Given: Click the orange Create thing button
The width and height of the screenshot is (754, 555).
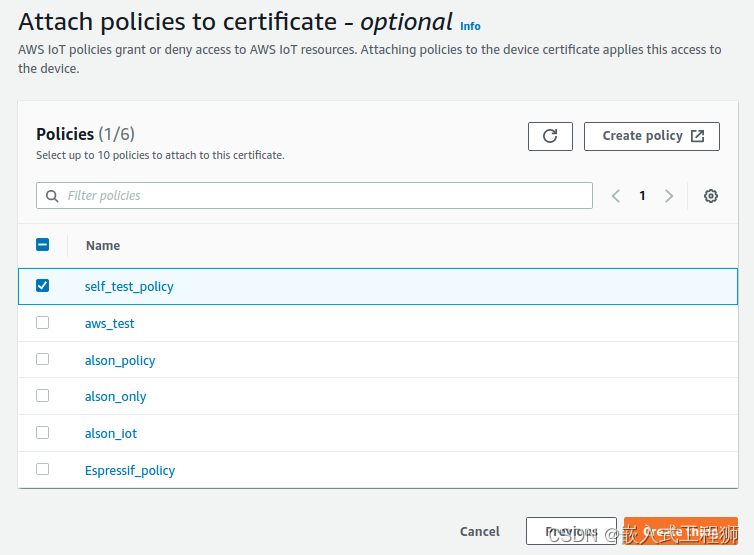Looking at the screenshot, I should pos(680,531).
